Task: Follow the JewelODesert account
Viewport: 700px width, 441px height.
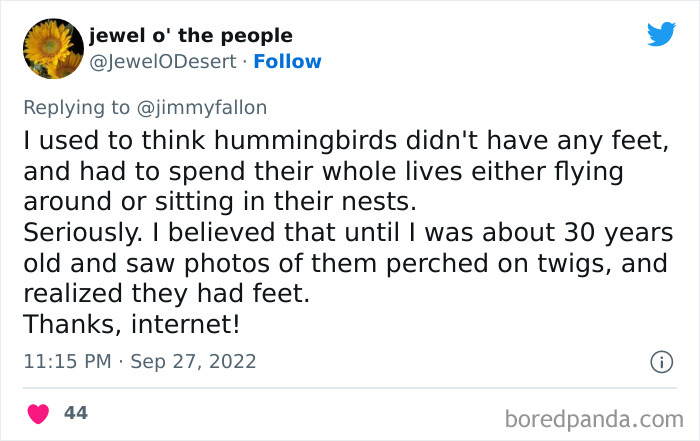Action: coord(287,61)
